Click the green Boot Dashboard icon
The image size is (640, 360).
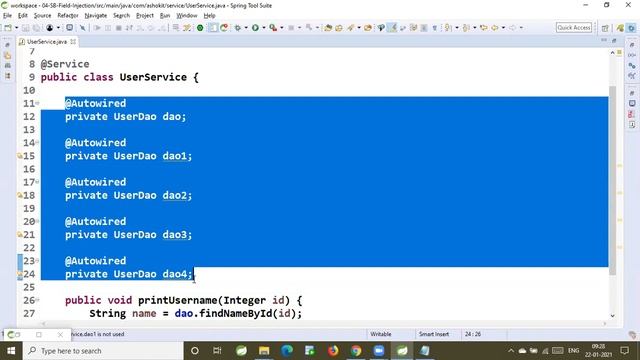tap(200, 28)
